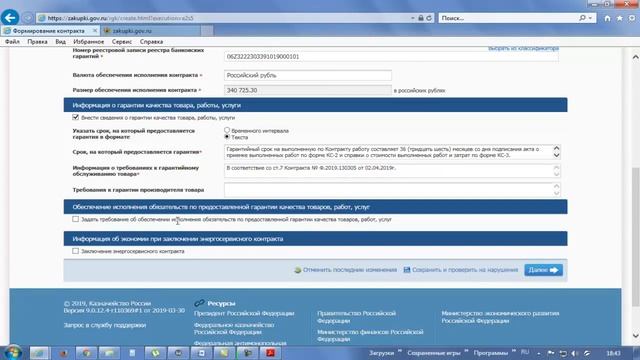The width and height of the screenshot is (640, 360).
Task: Switch to the zakupki.gov.ru tab
Action: point(150,31)
